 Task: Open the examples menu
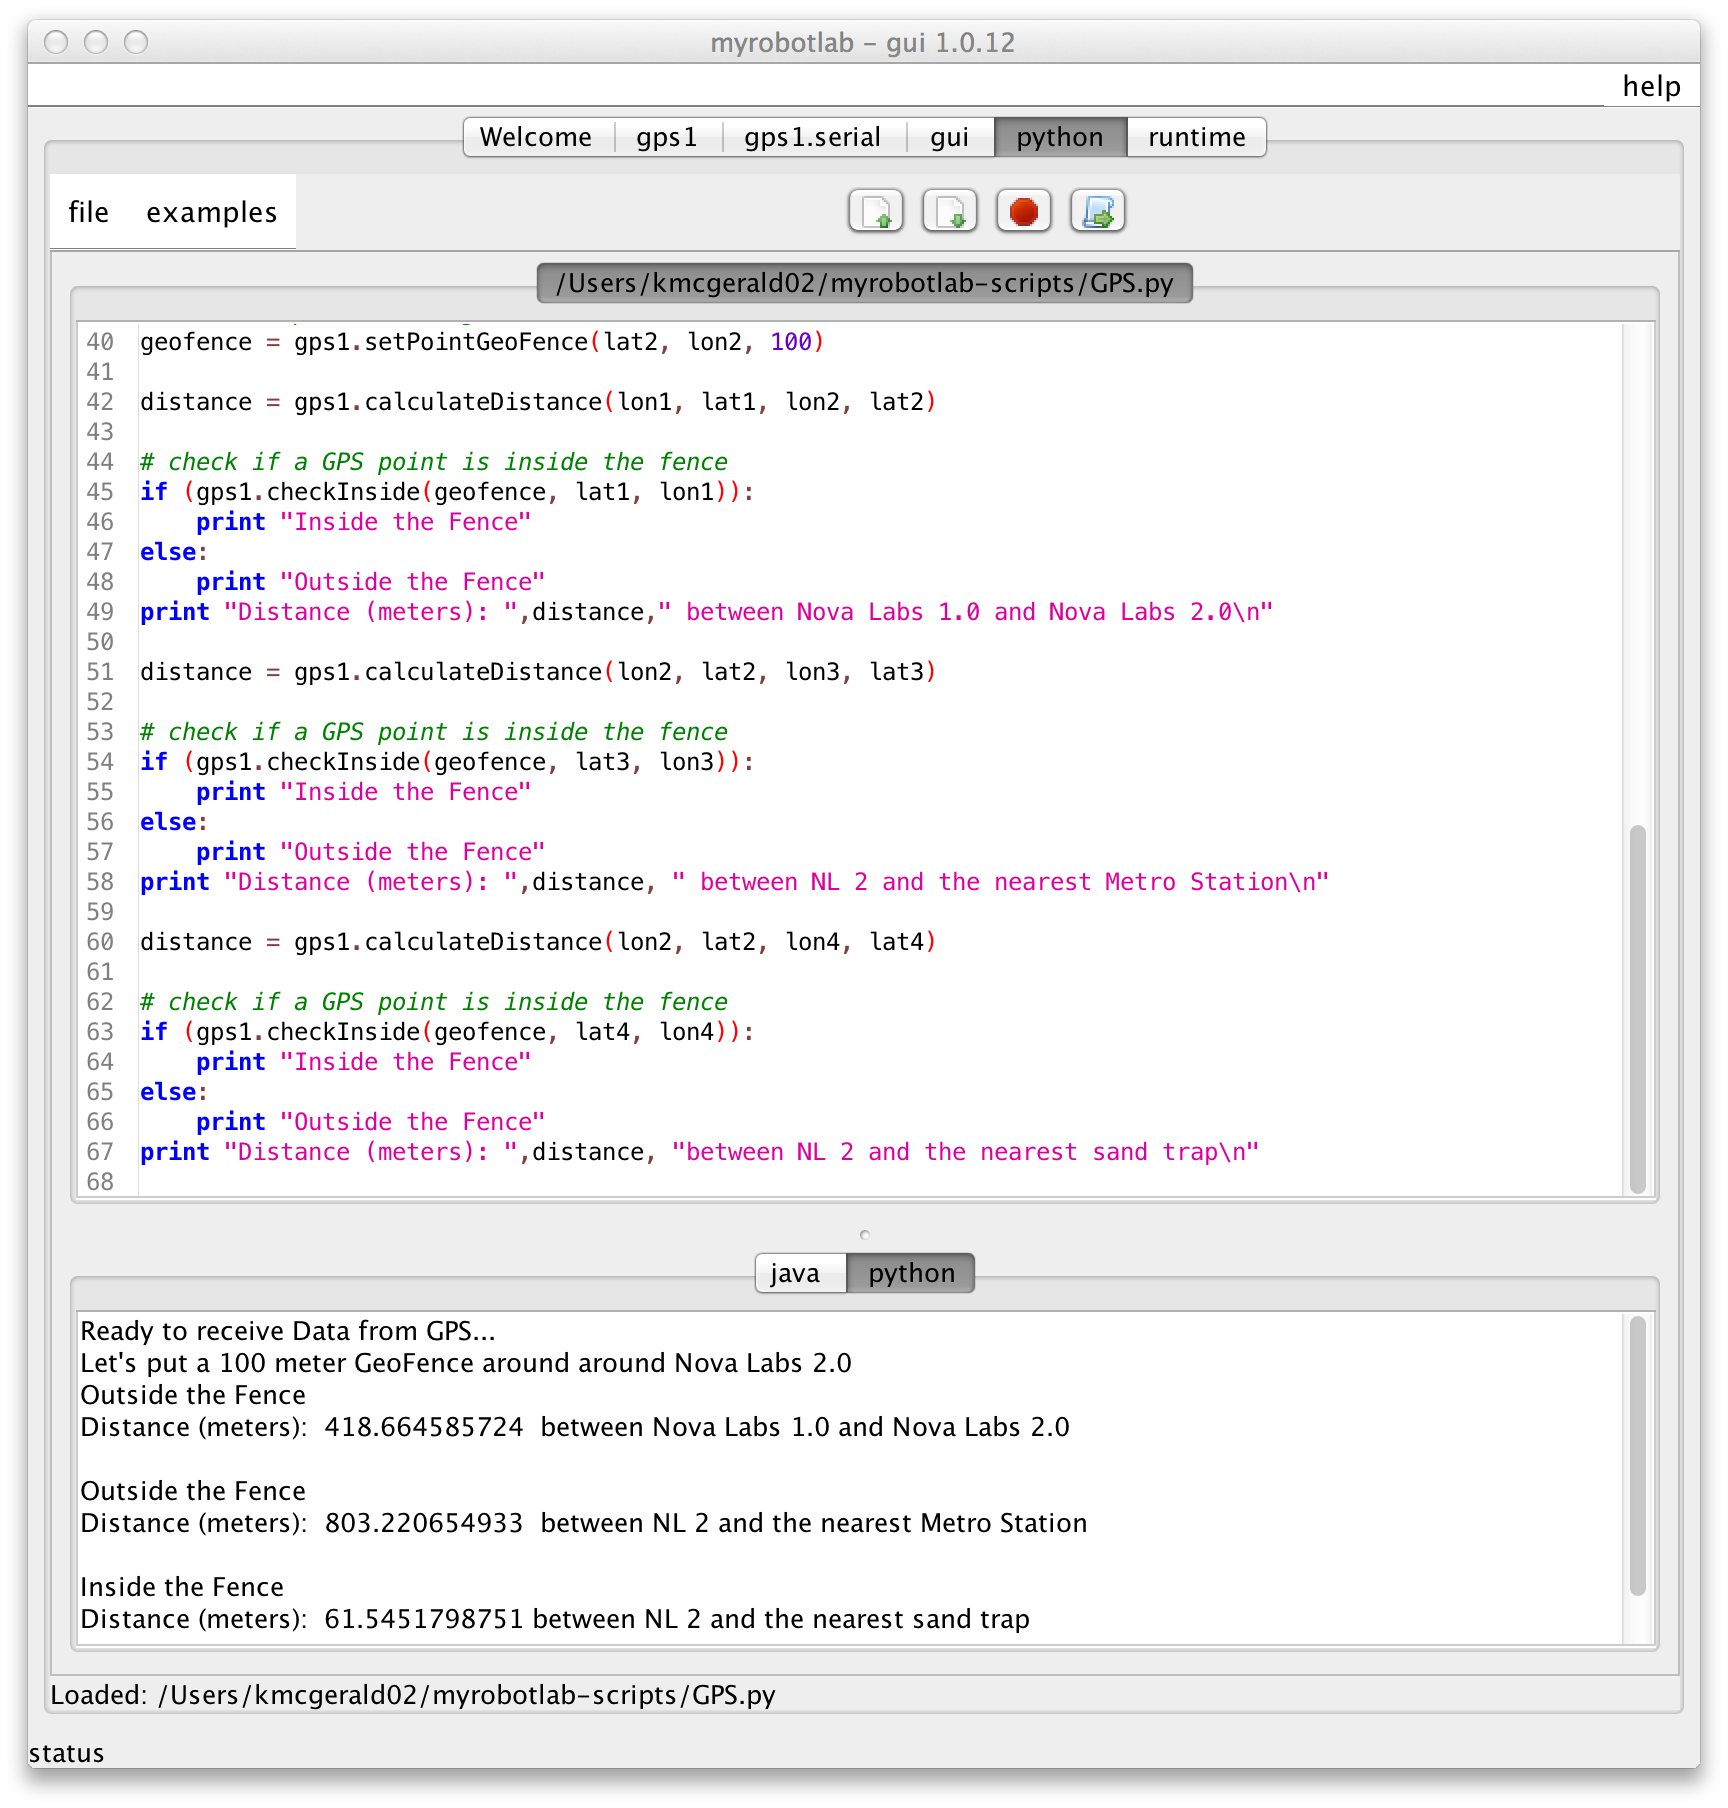coord(211,212)
